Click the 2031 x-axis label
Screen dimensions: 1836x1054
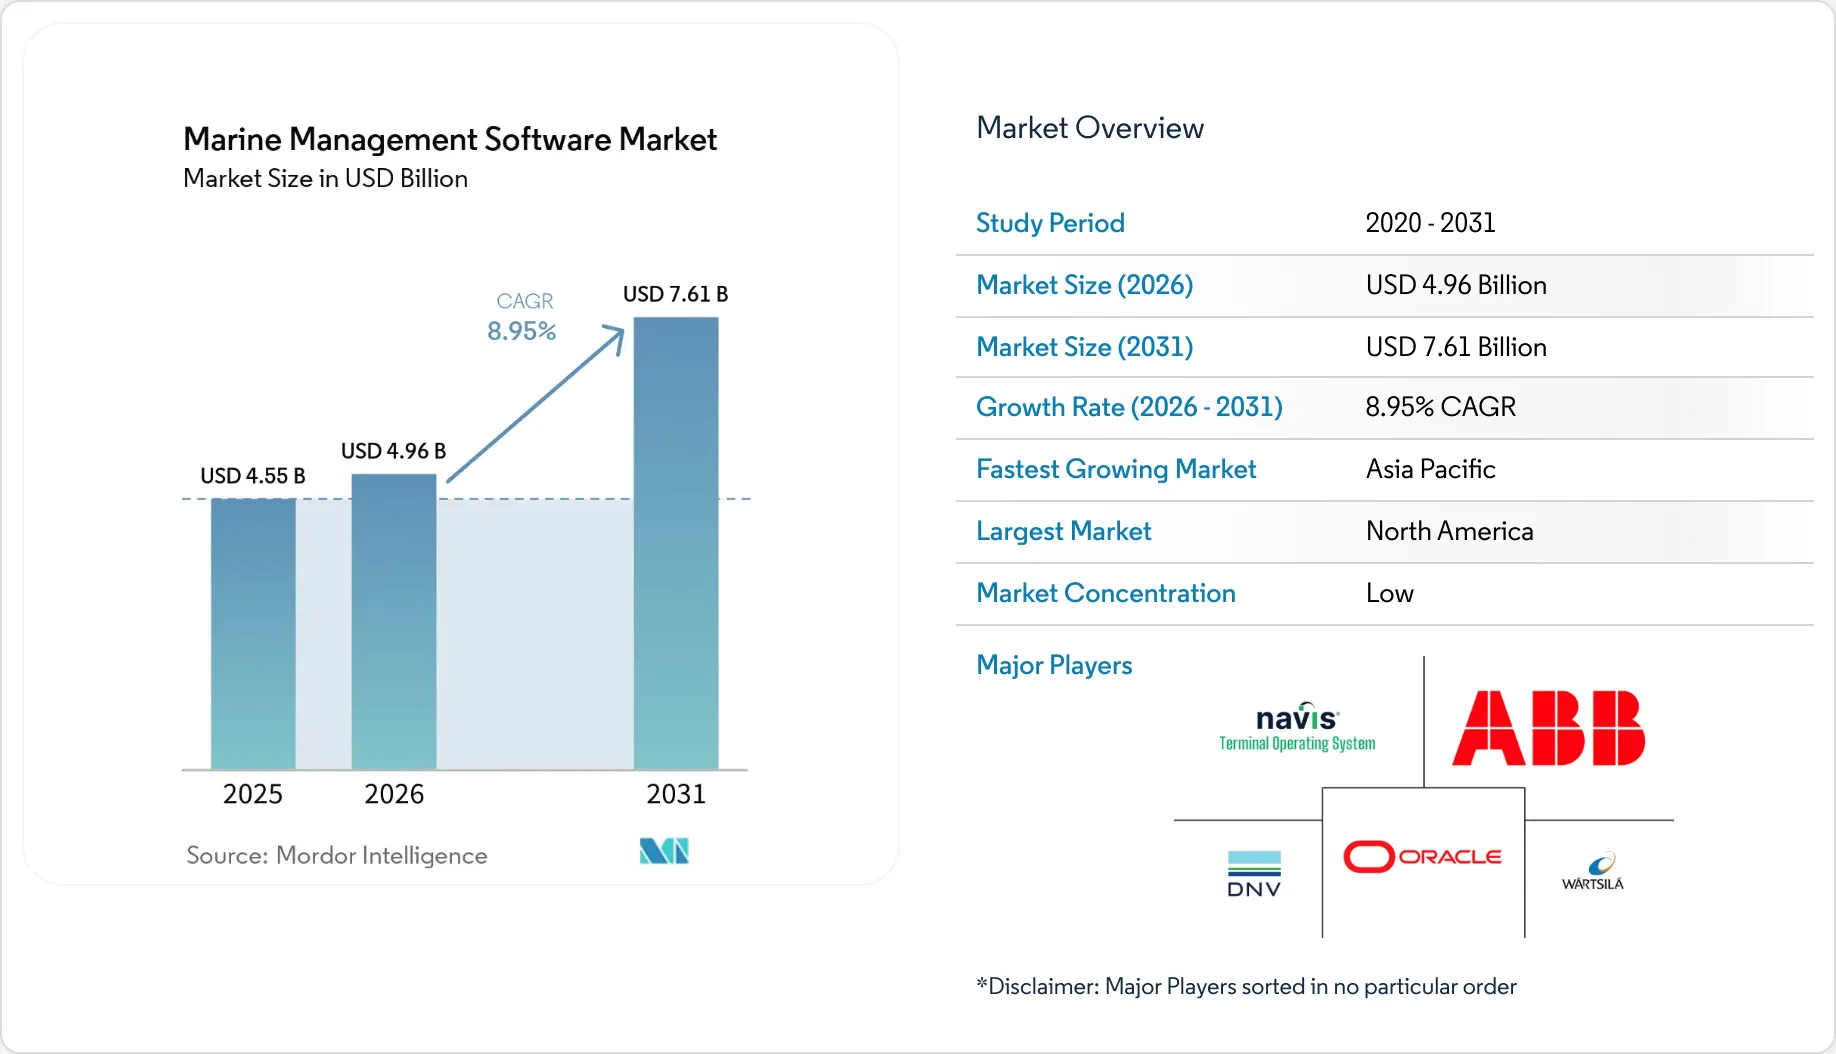(676, 794)
